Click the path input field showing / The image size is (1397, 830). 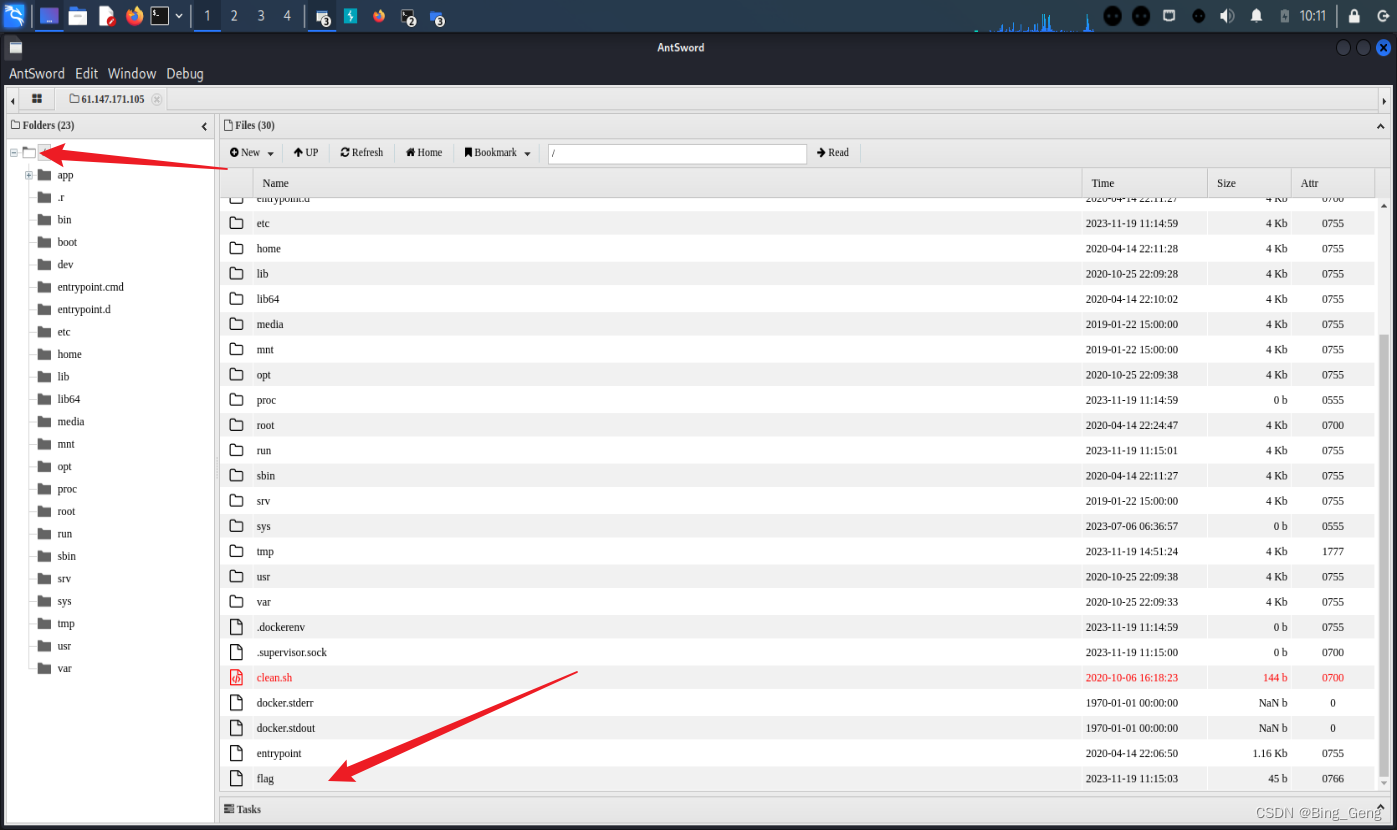pos(677,153)
